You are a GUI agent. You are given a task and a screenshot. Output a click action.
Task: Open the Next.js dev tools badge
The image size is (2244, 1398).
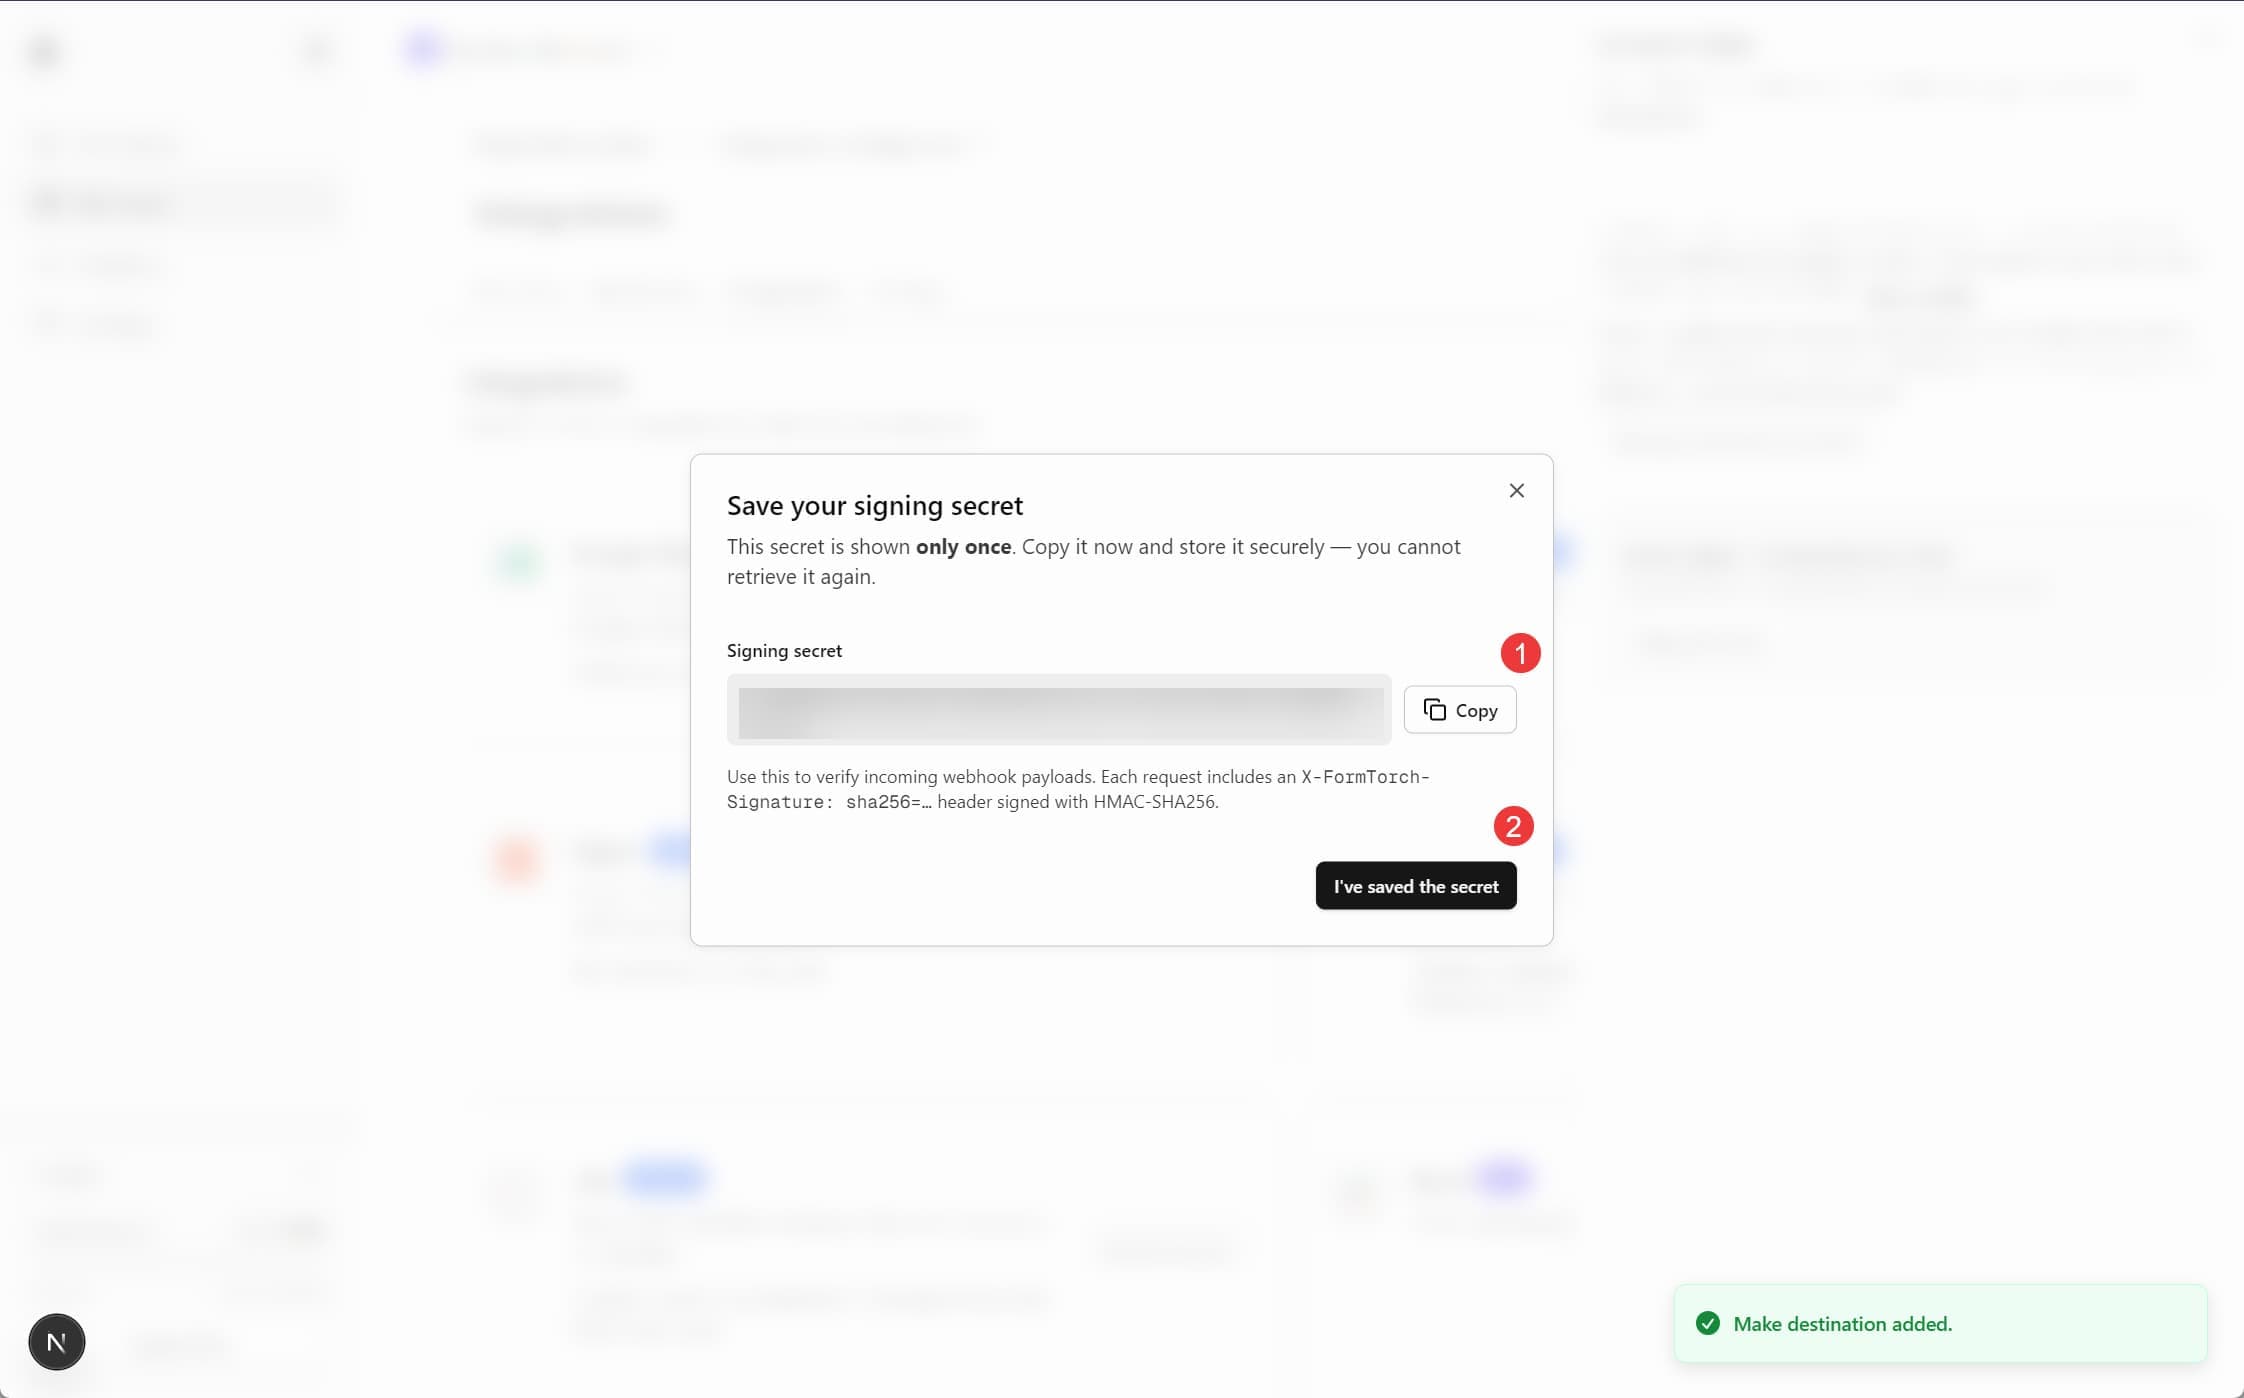[57, 1342]
